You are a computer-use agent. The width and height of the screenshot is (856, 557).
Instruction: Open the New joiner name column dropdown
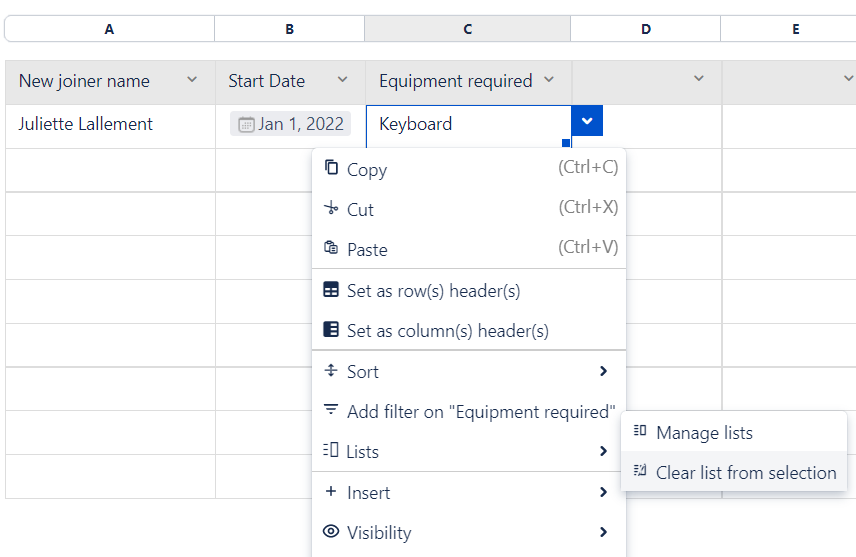tap(192, 80)
